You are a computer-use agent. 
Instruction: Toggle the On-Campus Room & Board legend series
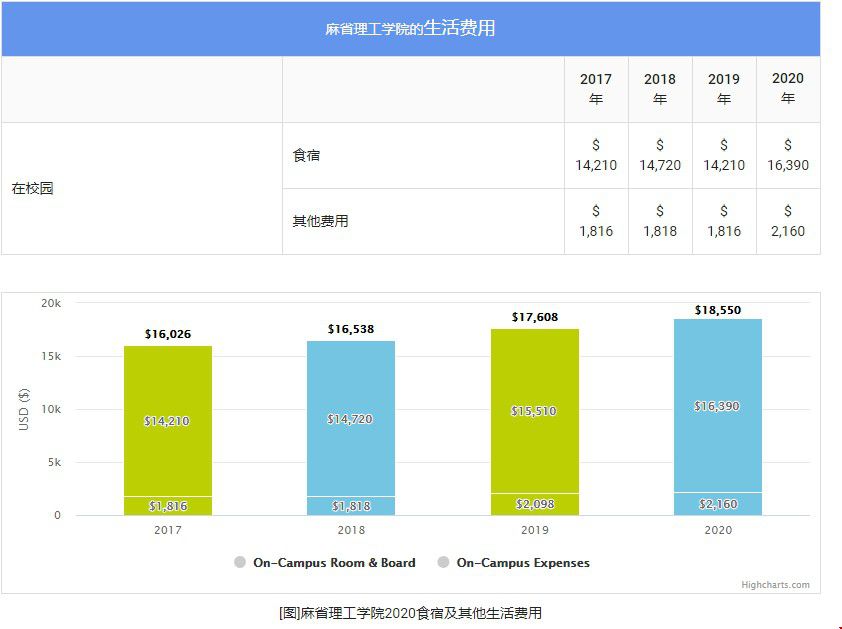click(x=325, y=562)
